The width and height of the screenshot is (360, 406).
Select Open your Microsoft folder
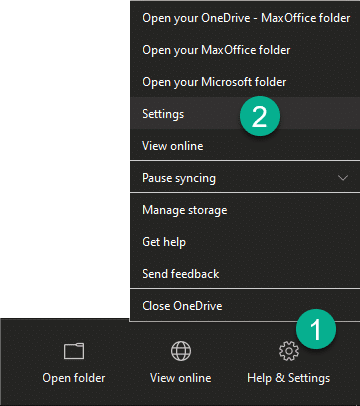(245, 82)
